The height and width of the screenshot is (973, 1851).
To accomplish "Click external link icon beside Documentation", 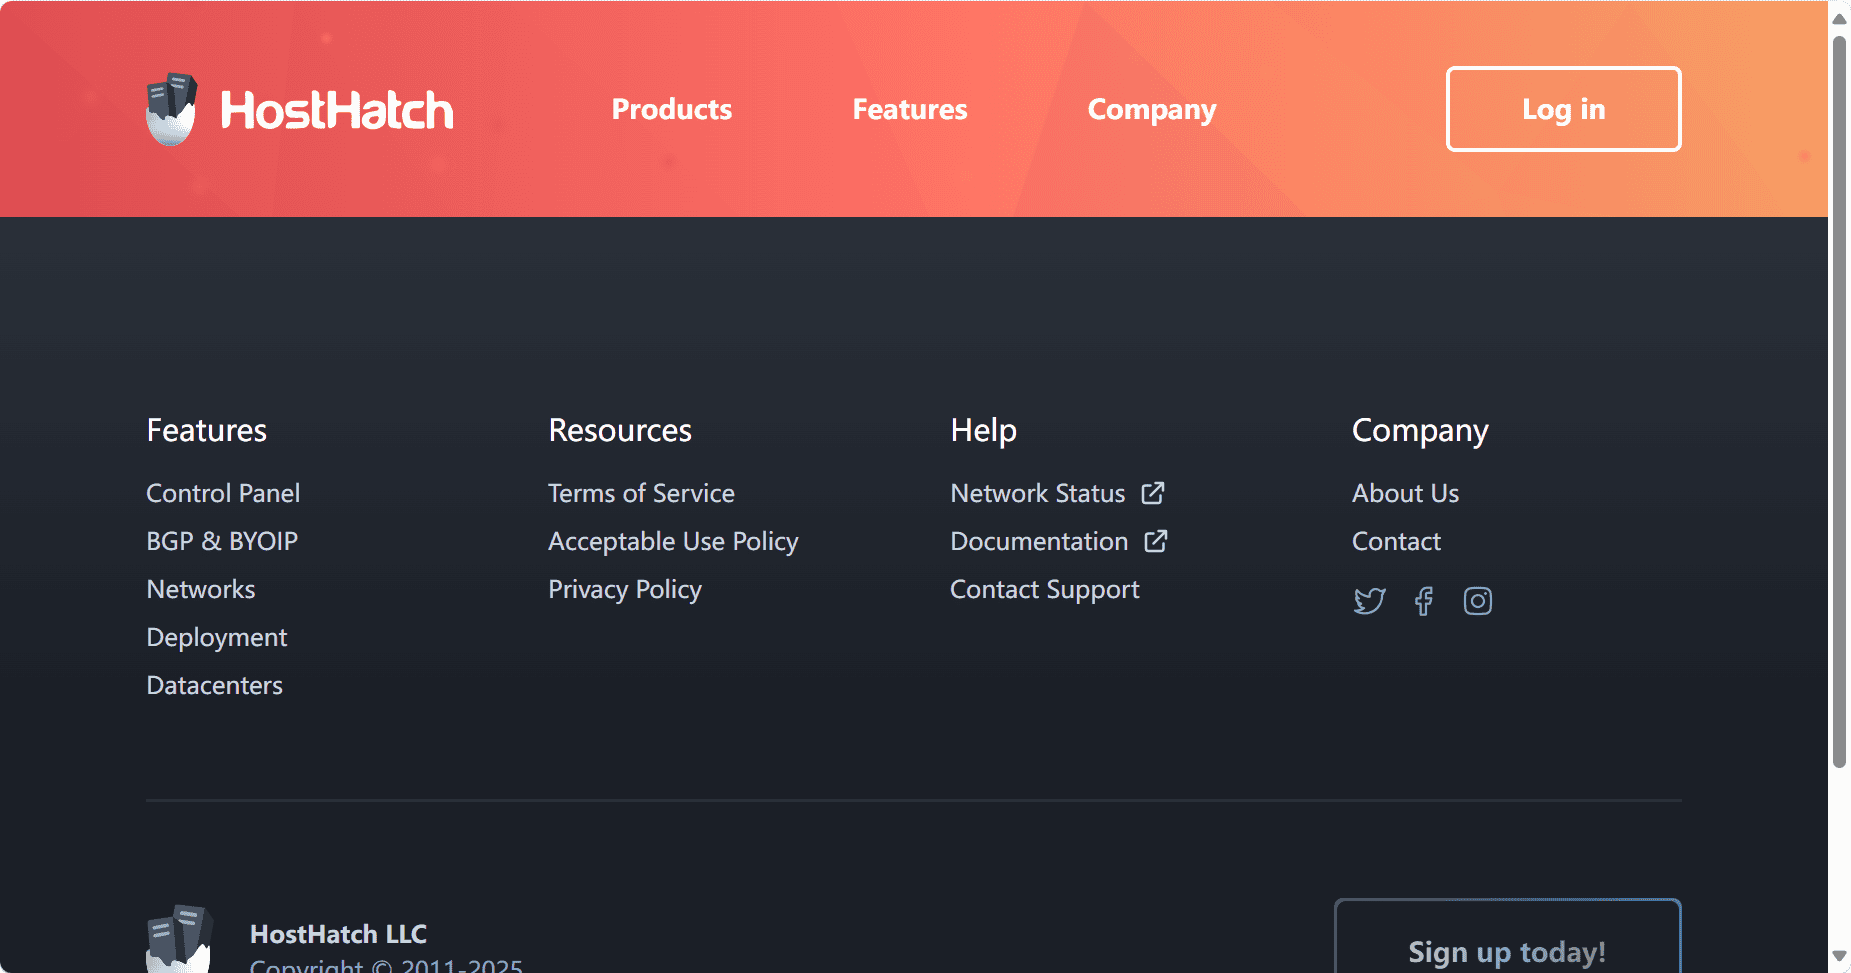I will pyautogui.click(x=1156, y=541).
